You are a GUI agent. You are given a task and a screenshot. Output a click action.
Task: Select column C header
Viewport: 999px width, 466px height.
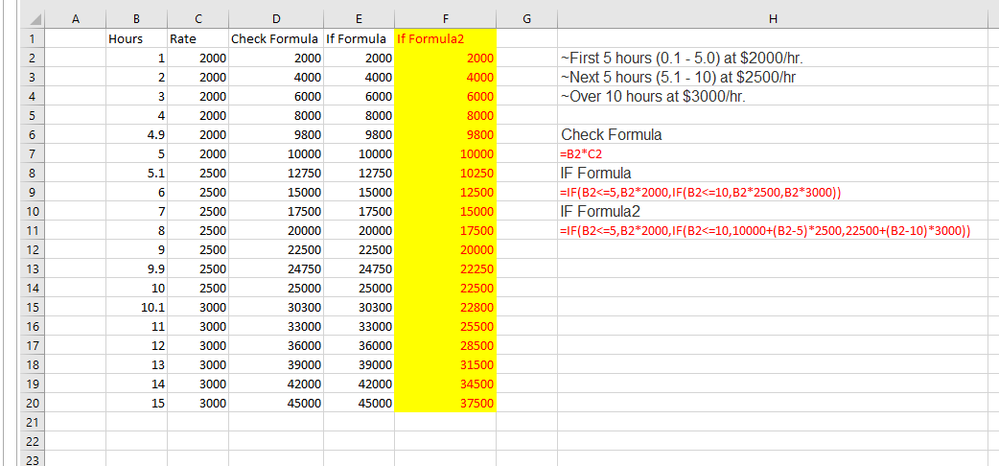coord(198,19)
